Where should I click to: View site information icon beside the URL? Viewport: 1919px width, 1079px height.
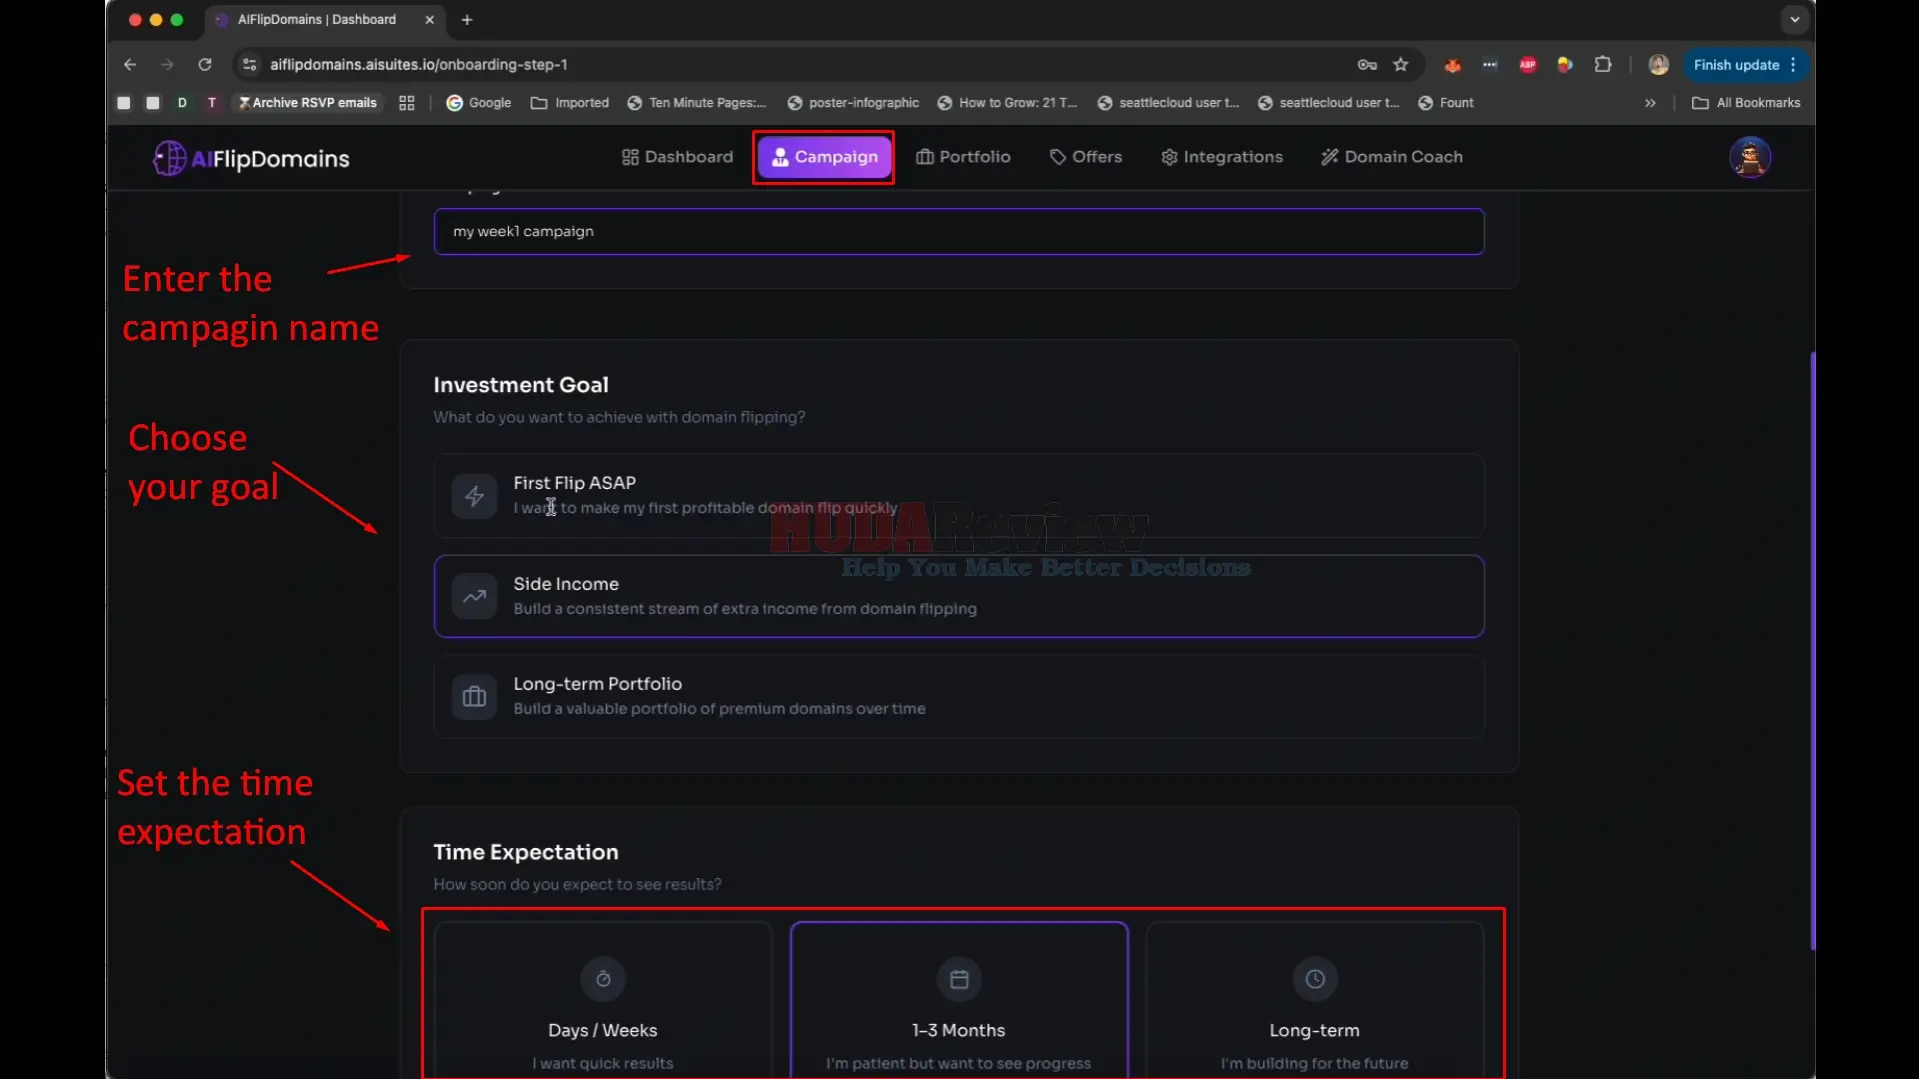point(250,65)
